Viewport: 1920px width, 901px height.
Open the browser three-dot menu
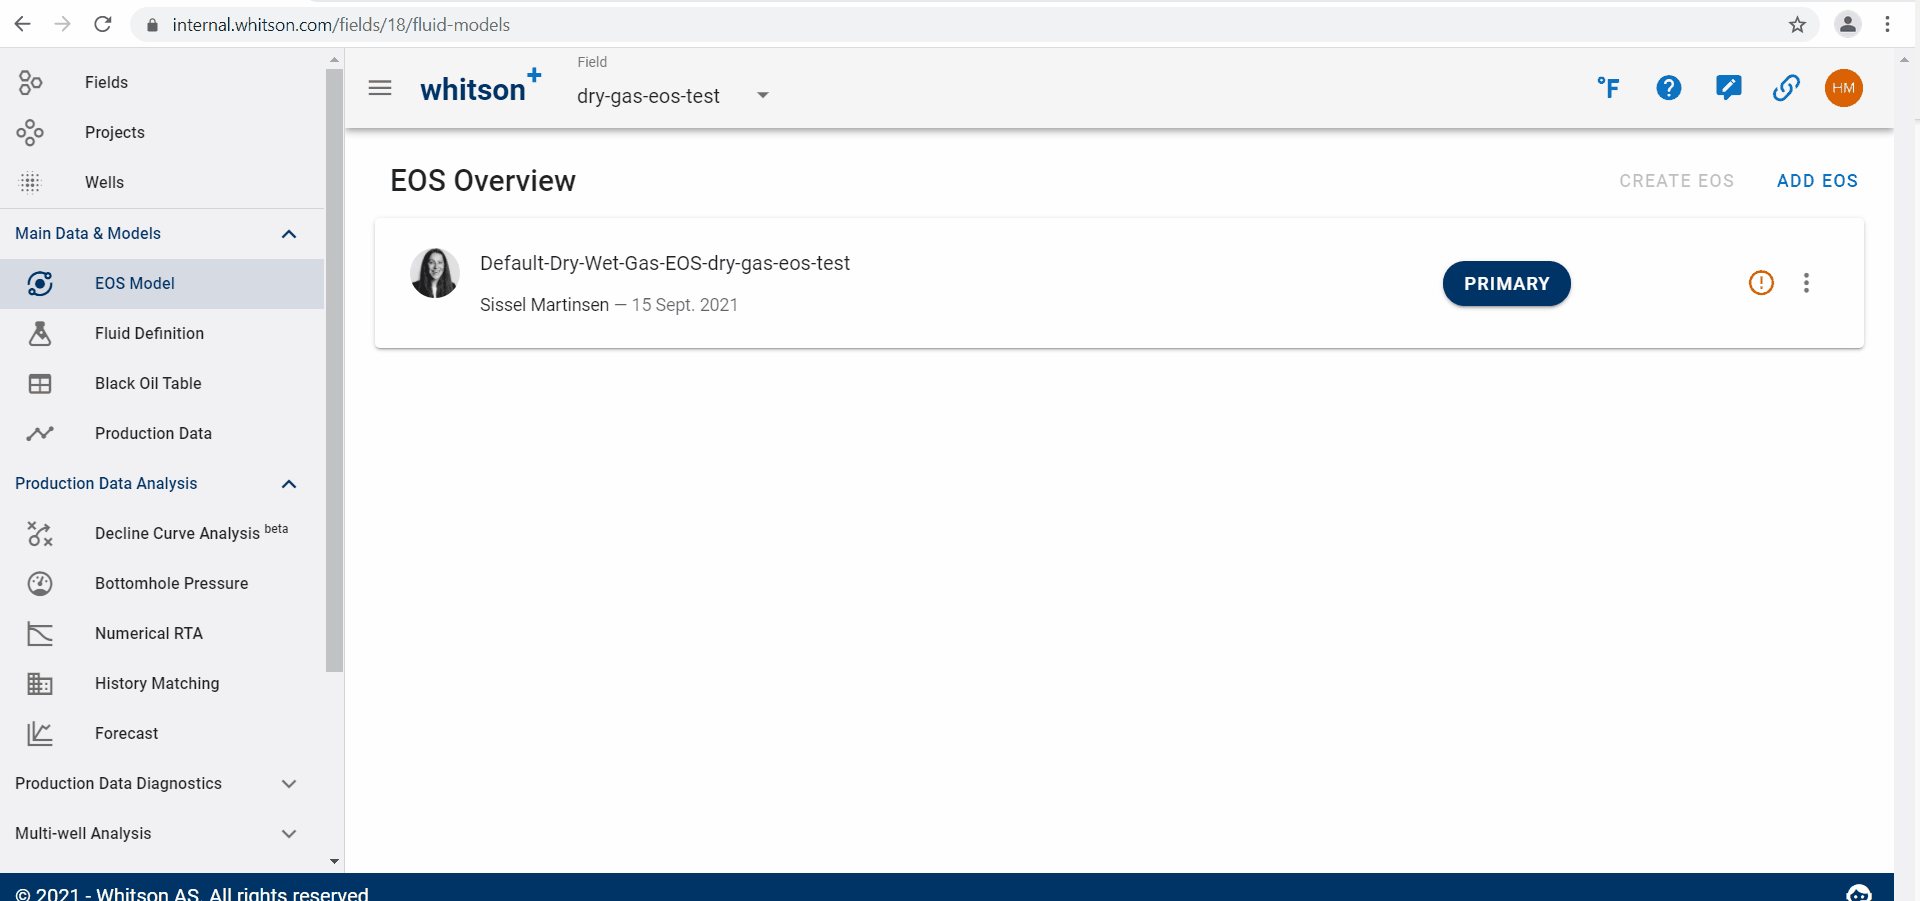1887,24
